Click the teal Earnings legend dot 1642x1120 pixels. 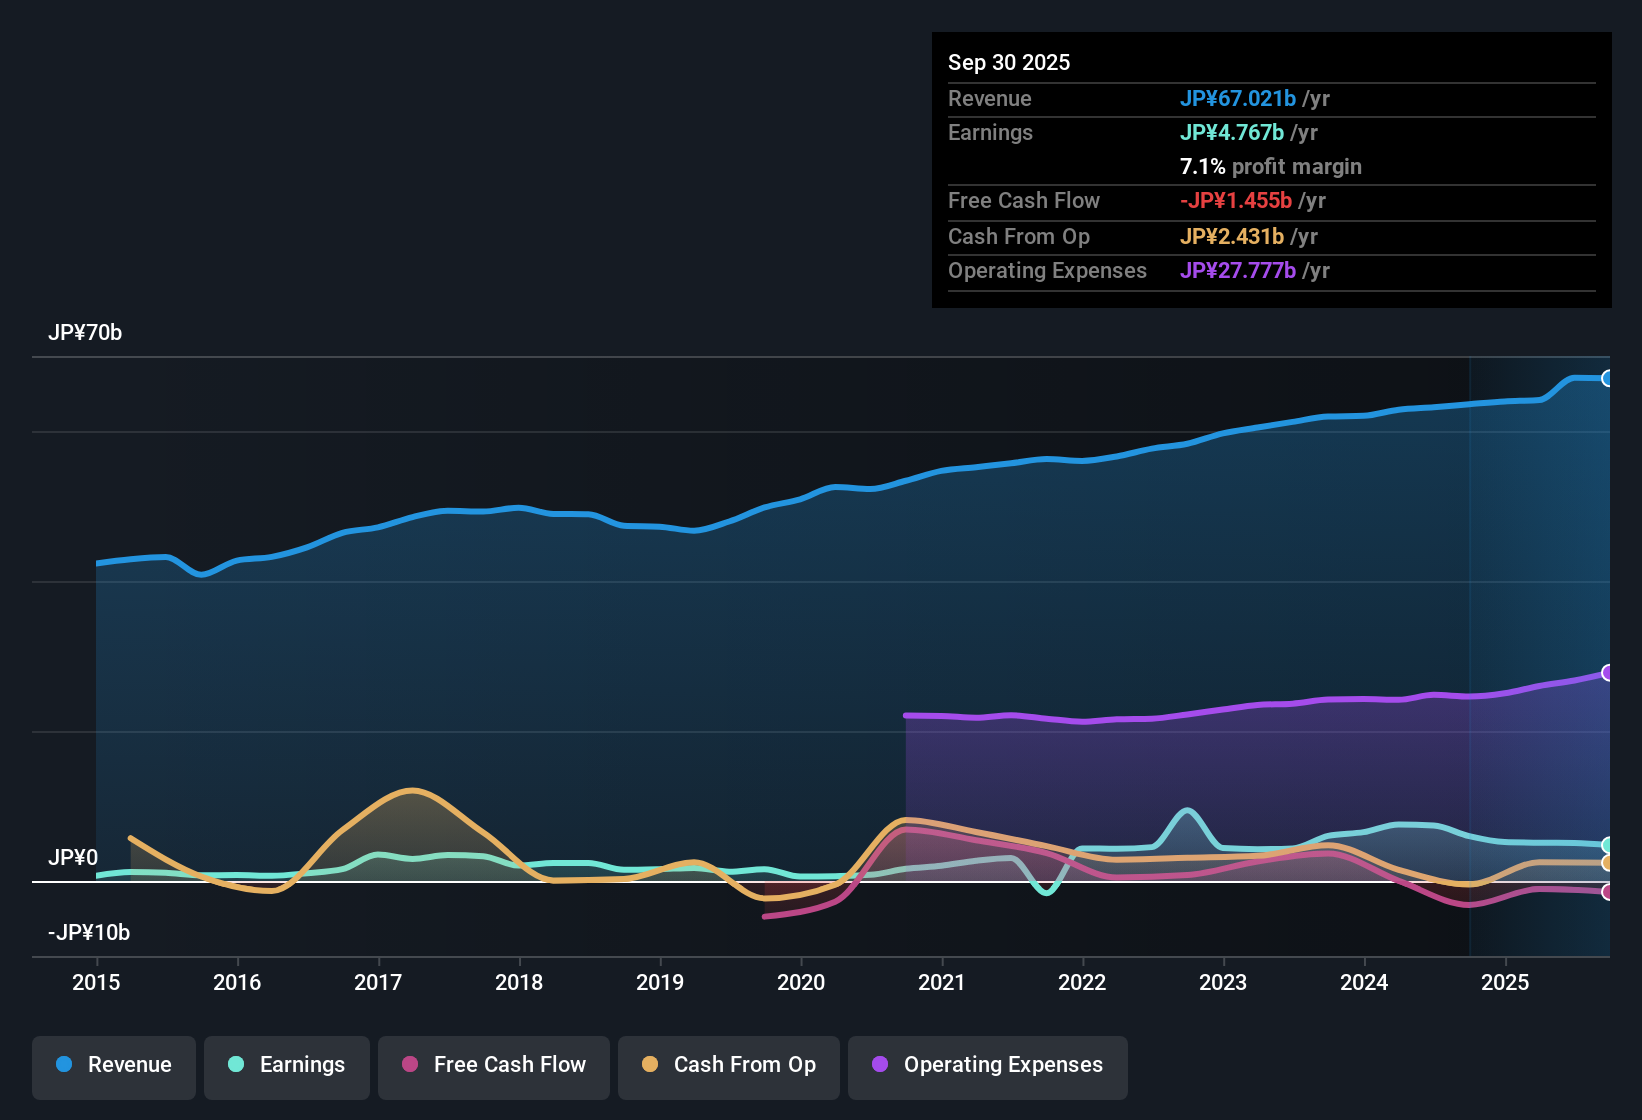pyautogui.click(x=236, y=1065)
